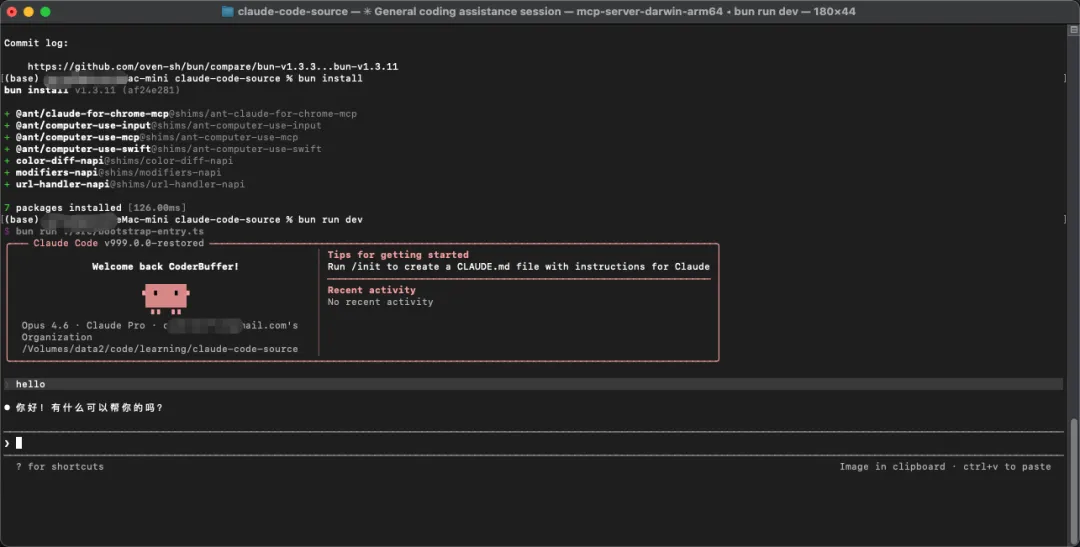Click "No recent activity" text
This screenshot has height=547, width=1080.
(x=380, y=301)
